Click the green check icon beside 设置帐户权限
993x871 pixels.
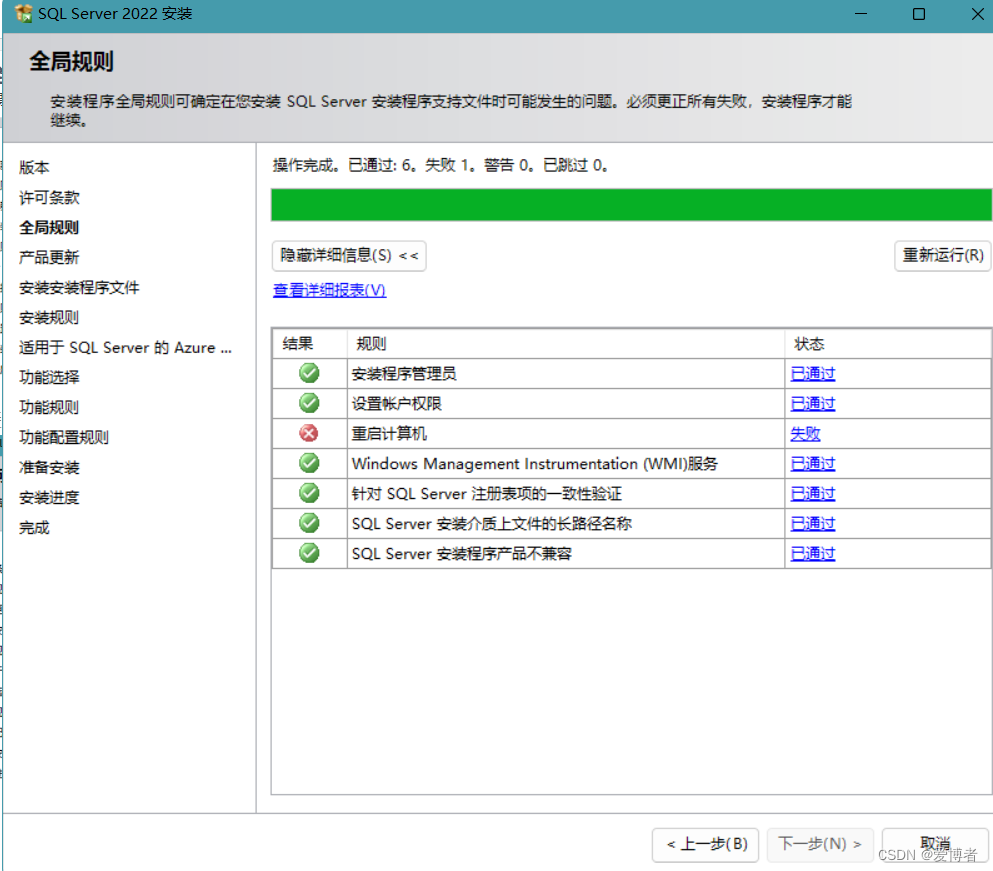(x=309, y=403)
